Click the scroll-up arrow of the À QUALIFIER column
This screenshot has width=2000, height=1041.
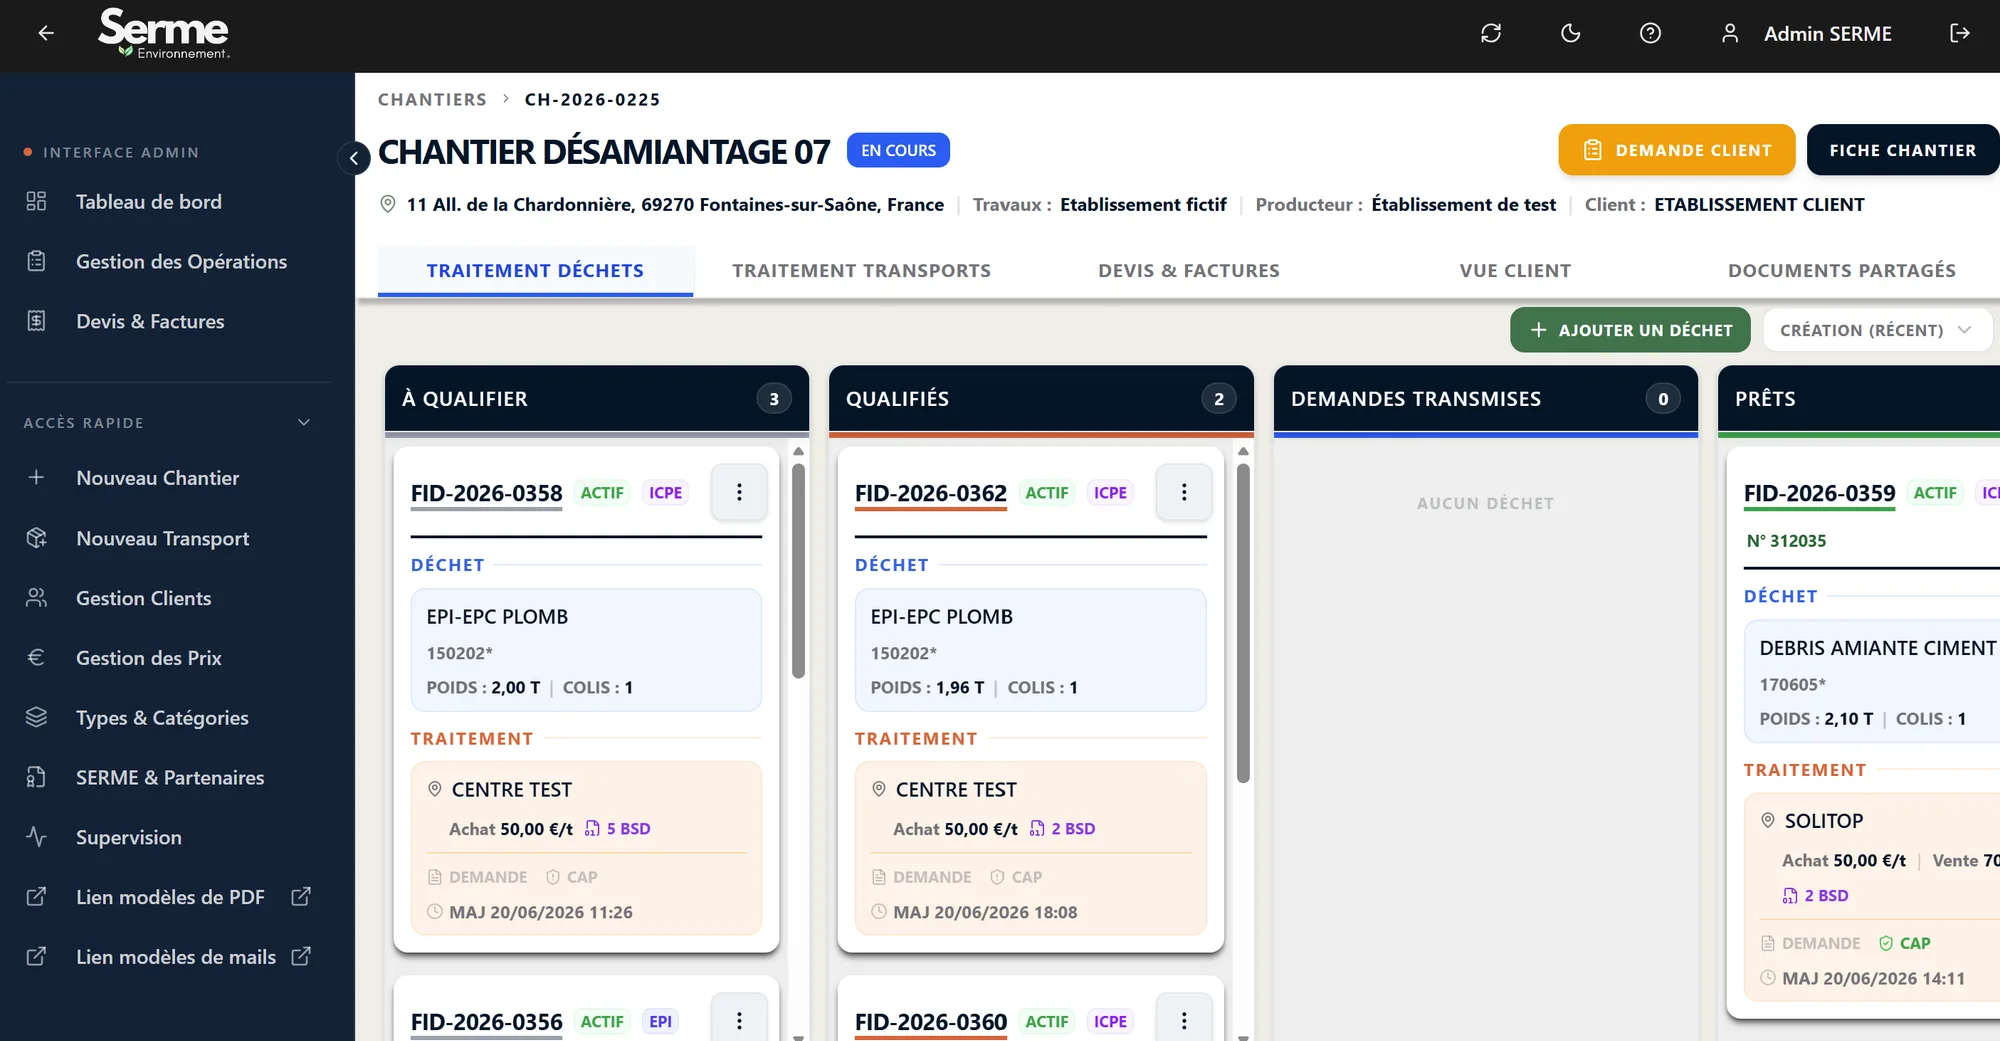click(798, 452)
